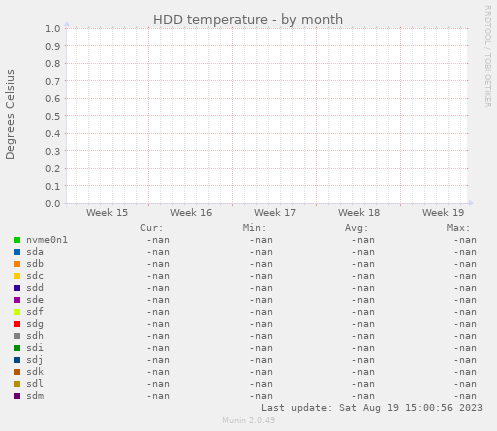The width and height of the screenshot is (497, 431).
Task: Click the red sdg legend swatch
Action: (17, 324)
